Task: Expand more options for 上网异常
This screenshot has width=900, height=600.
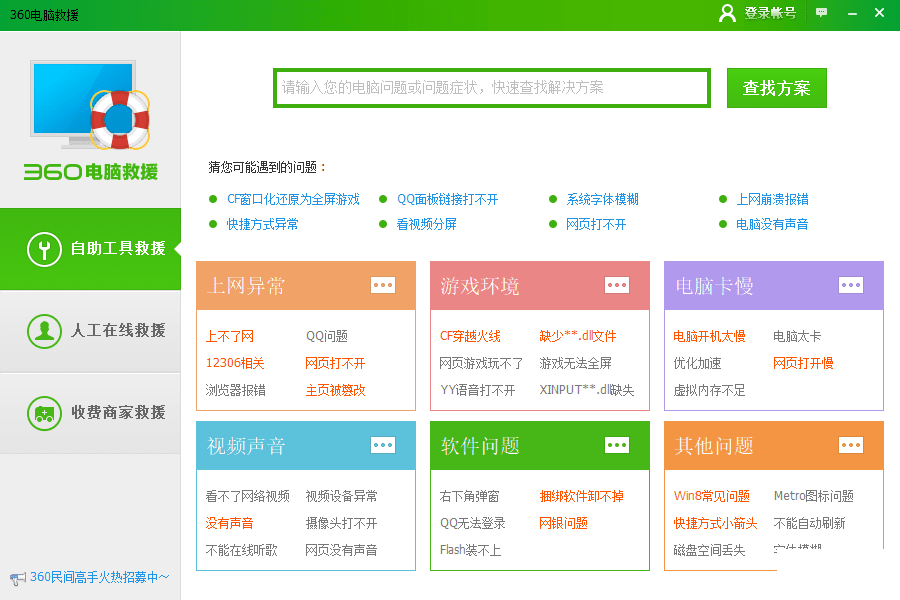Action: [x=383, y=285]
